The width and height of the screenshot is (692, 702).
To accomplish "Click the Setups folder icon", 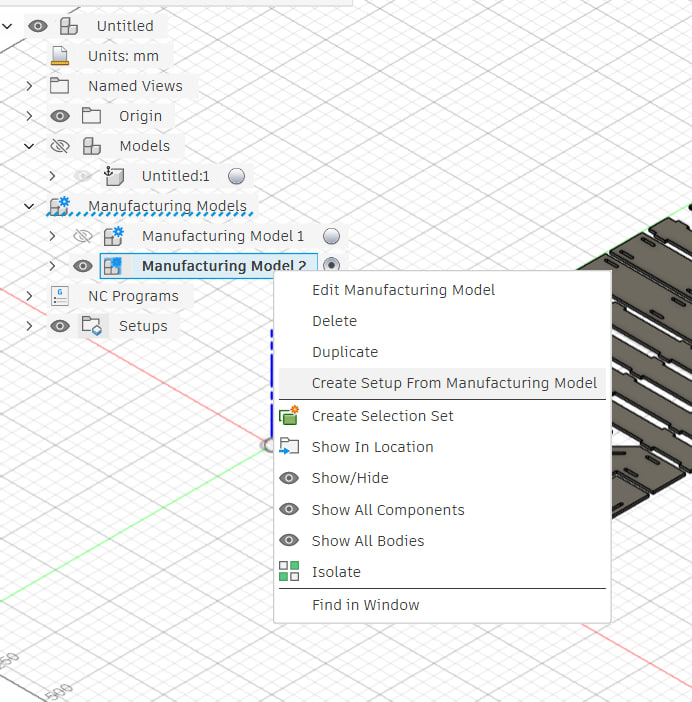I will (x=92, y=325).
